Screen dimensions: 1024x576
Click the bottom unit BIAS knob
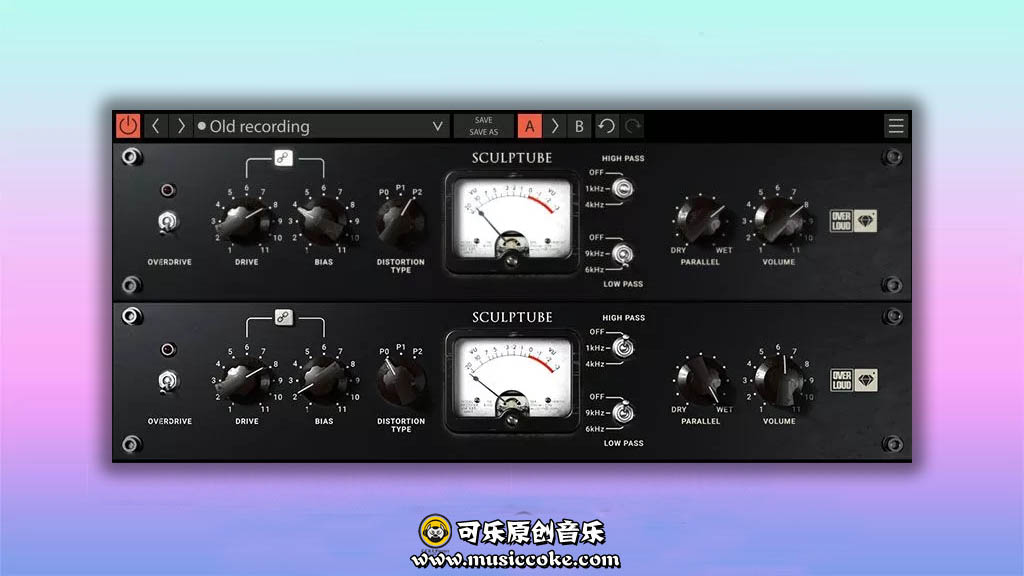pos(323,380)
